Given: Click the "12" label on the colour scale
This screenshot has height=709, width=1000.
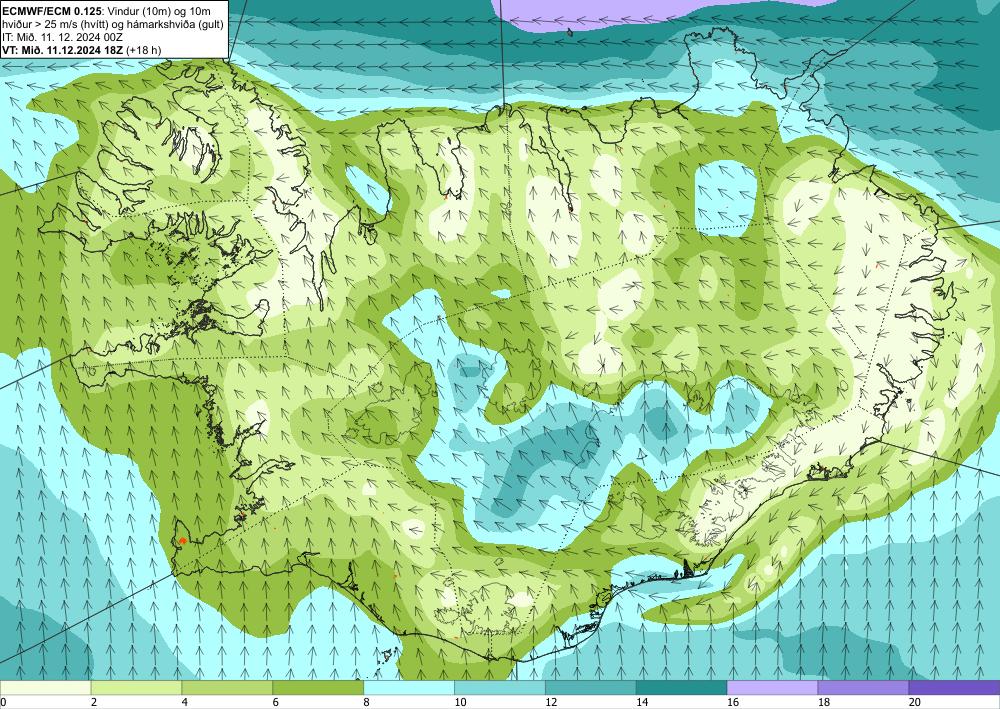Looking at the screenshot, I should [551, 702].
